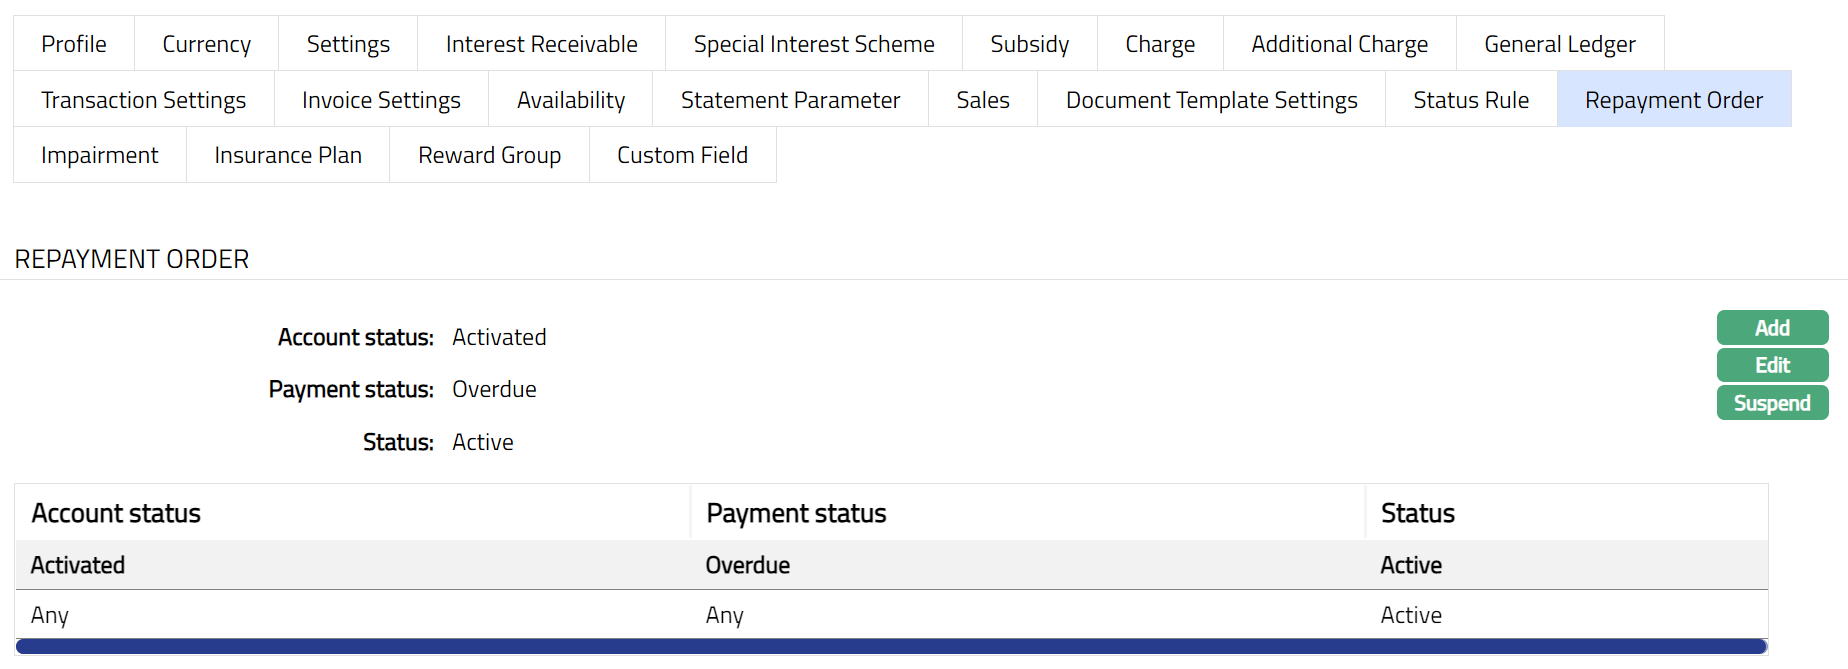Viewport: 1848px width, 669px height.
Task: Click the Edit button
Action: [x=1771, y=365]
